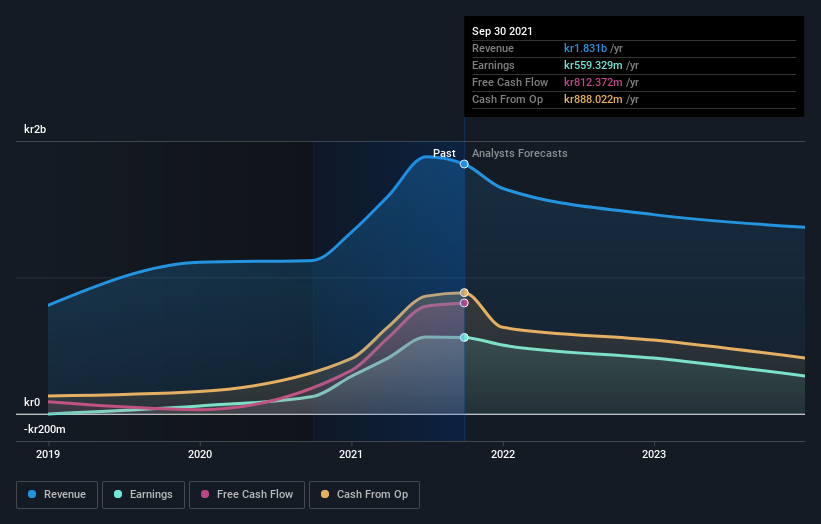
Task: Click the orange Cash From Op data point
Action: [x=464, y=293]
